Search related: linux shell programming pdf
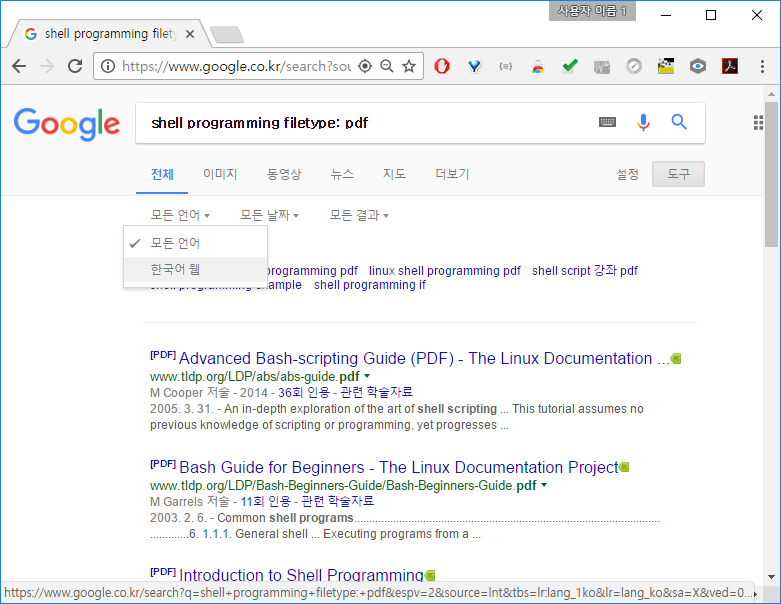Viewport: 781px width, 604px height. [x=445, y=271]
